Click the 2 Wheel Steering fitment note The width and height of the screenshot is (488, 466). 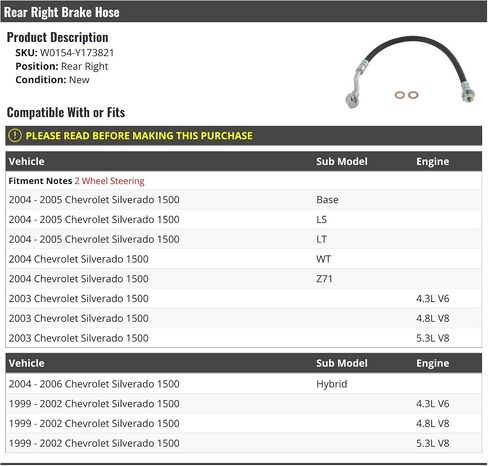click(109, 181)
